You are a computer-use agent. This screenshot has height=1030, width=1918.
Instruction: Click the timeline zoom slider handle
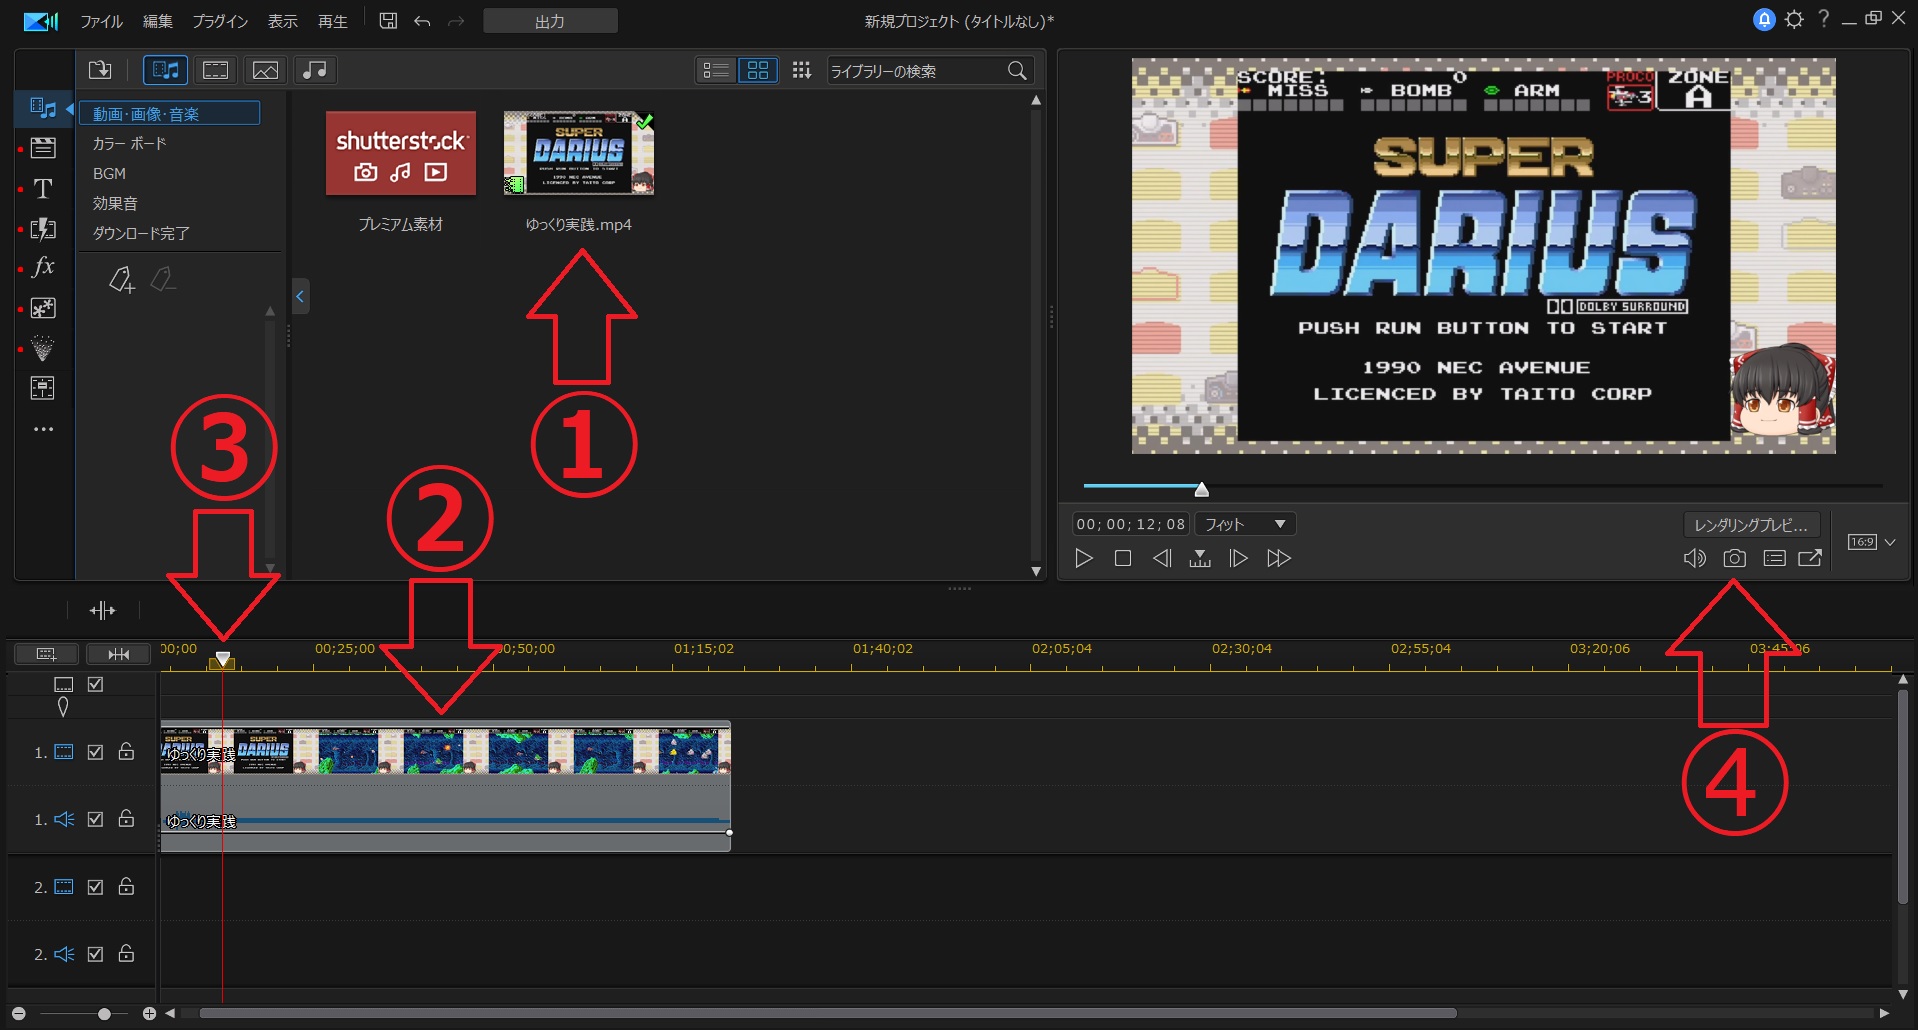(x=104, y=1014)
